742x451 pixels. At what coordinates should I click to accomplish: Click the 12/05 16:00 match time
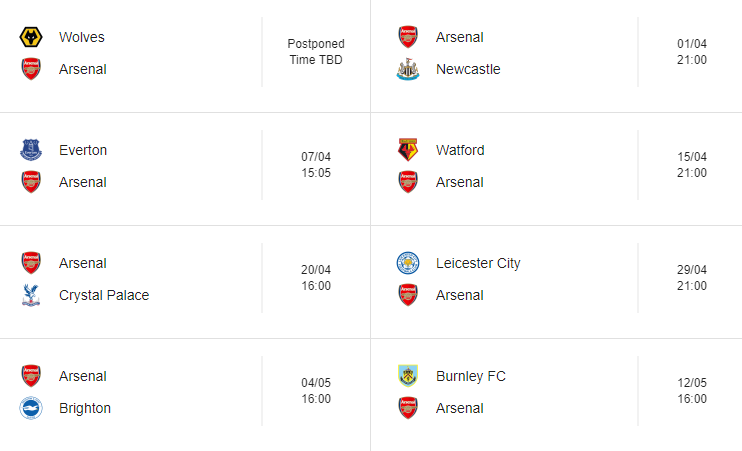click(x=692, y=391)
